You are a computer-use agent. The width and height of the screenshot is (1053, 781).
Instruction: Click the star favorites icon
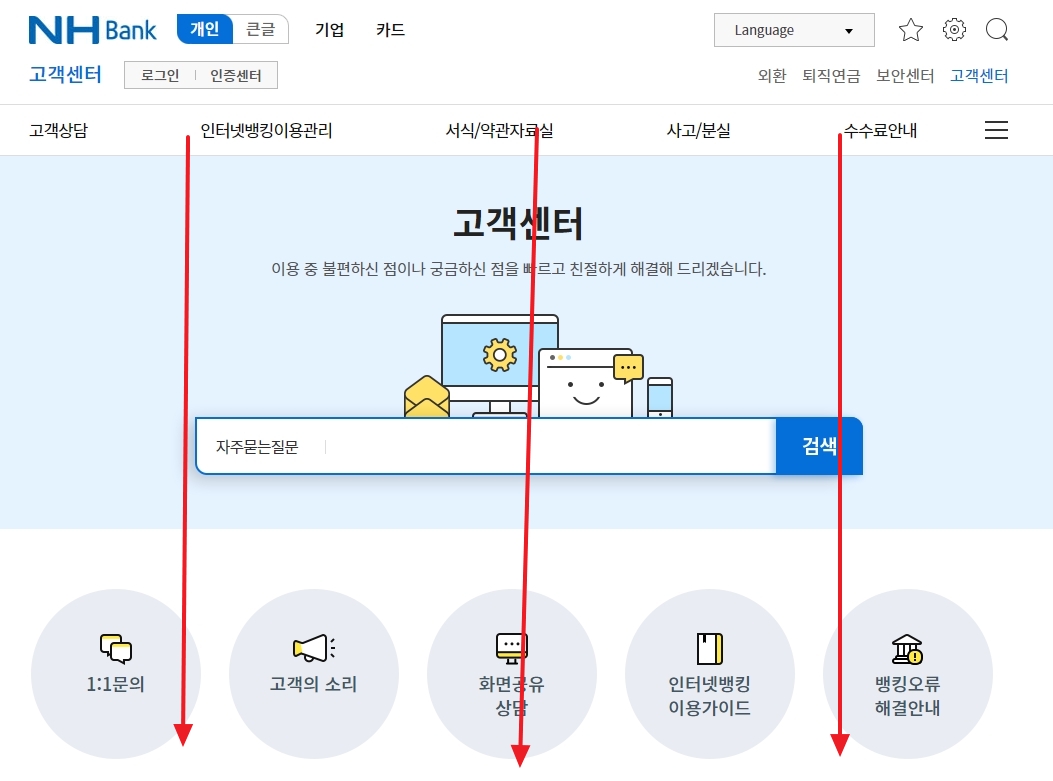(x=911, y=30)
